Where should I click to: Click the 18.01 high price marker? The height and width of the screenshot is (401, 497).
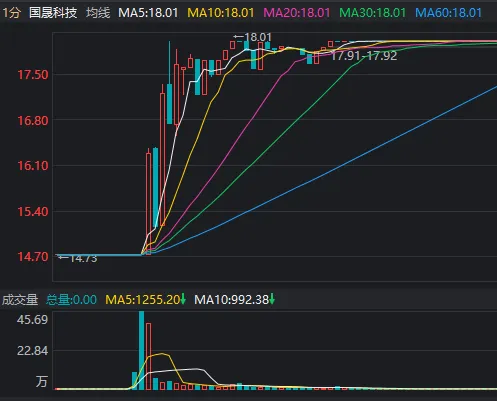253,37
